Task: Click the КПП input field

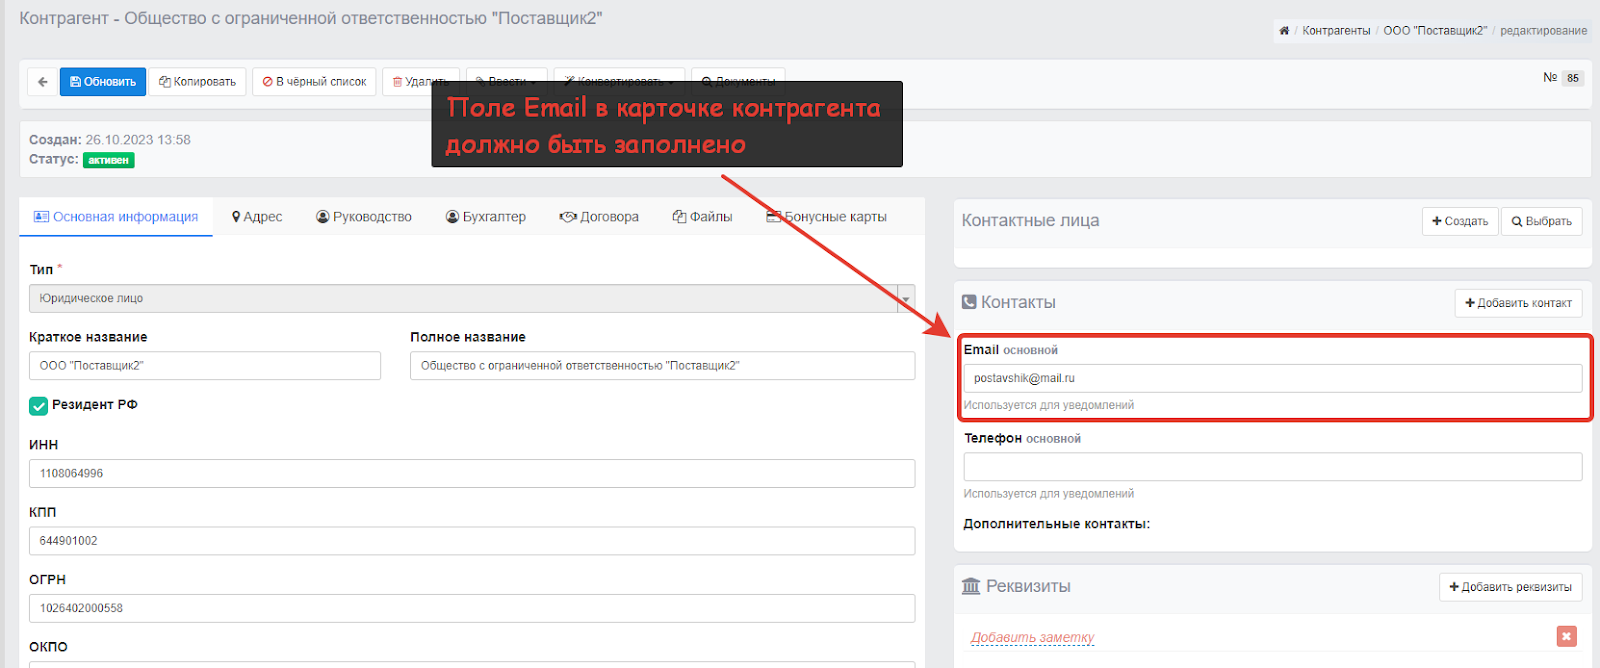Action: pyautogui.click(x=472, y=541)
